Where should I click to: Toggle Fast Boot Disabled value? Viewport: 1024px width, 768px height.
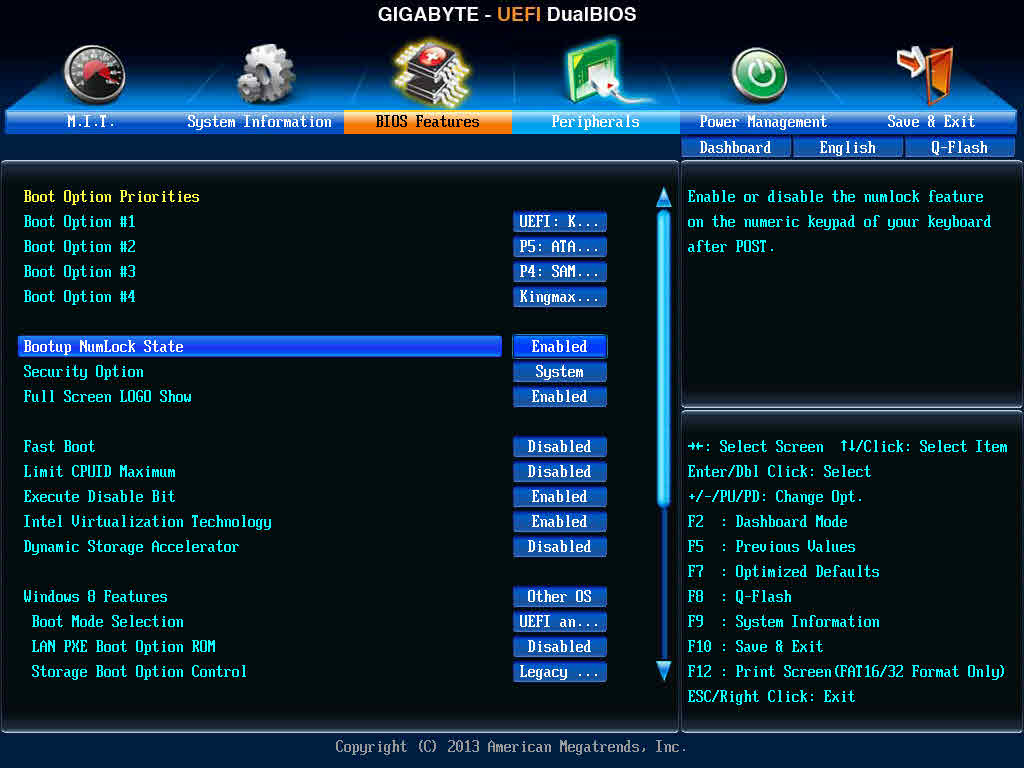point(560,447)
